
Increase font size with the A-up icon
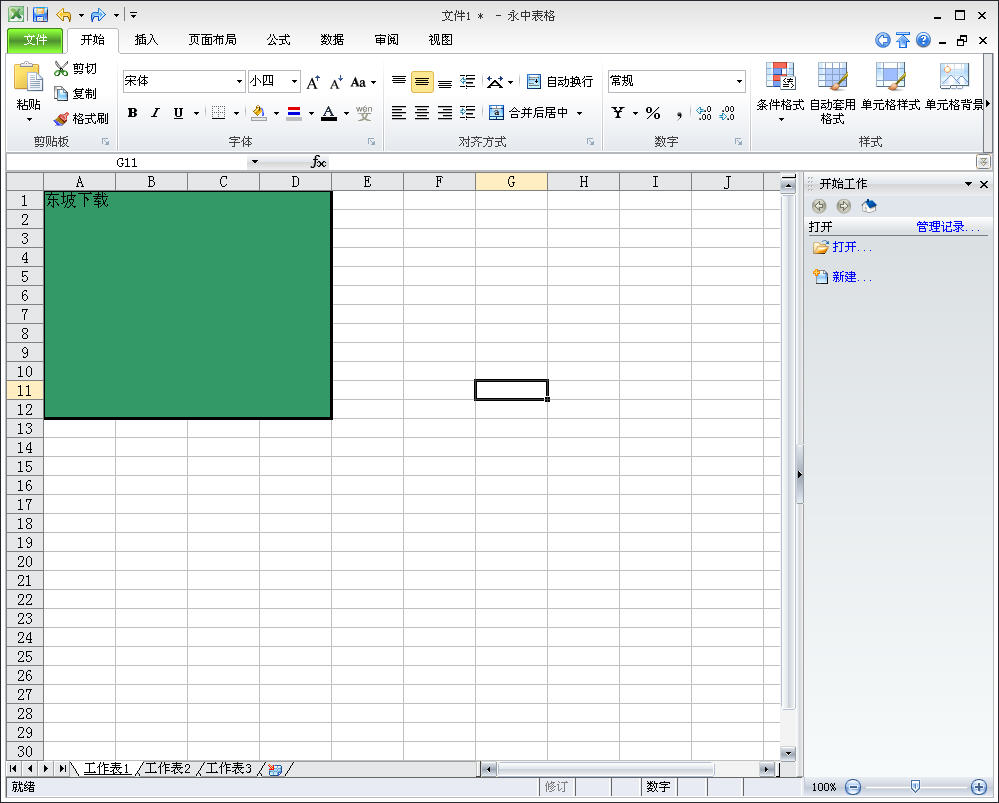pyautogui.click(x=313, y=82)
